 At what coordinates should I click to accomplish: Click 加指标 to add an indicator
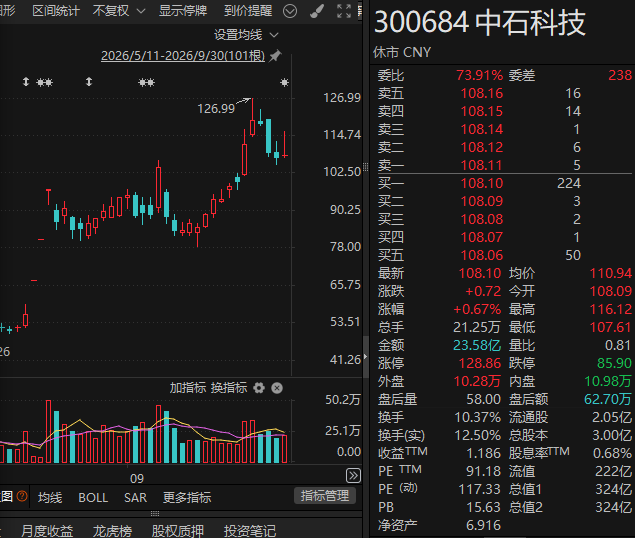tap(188, 388)
